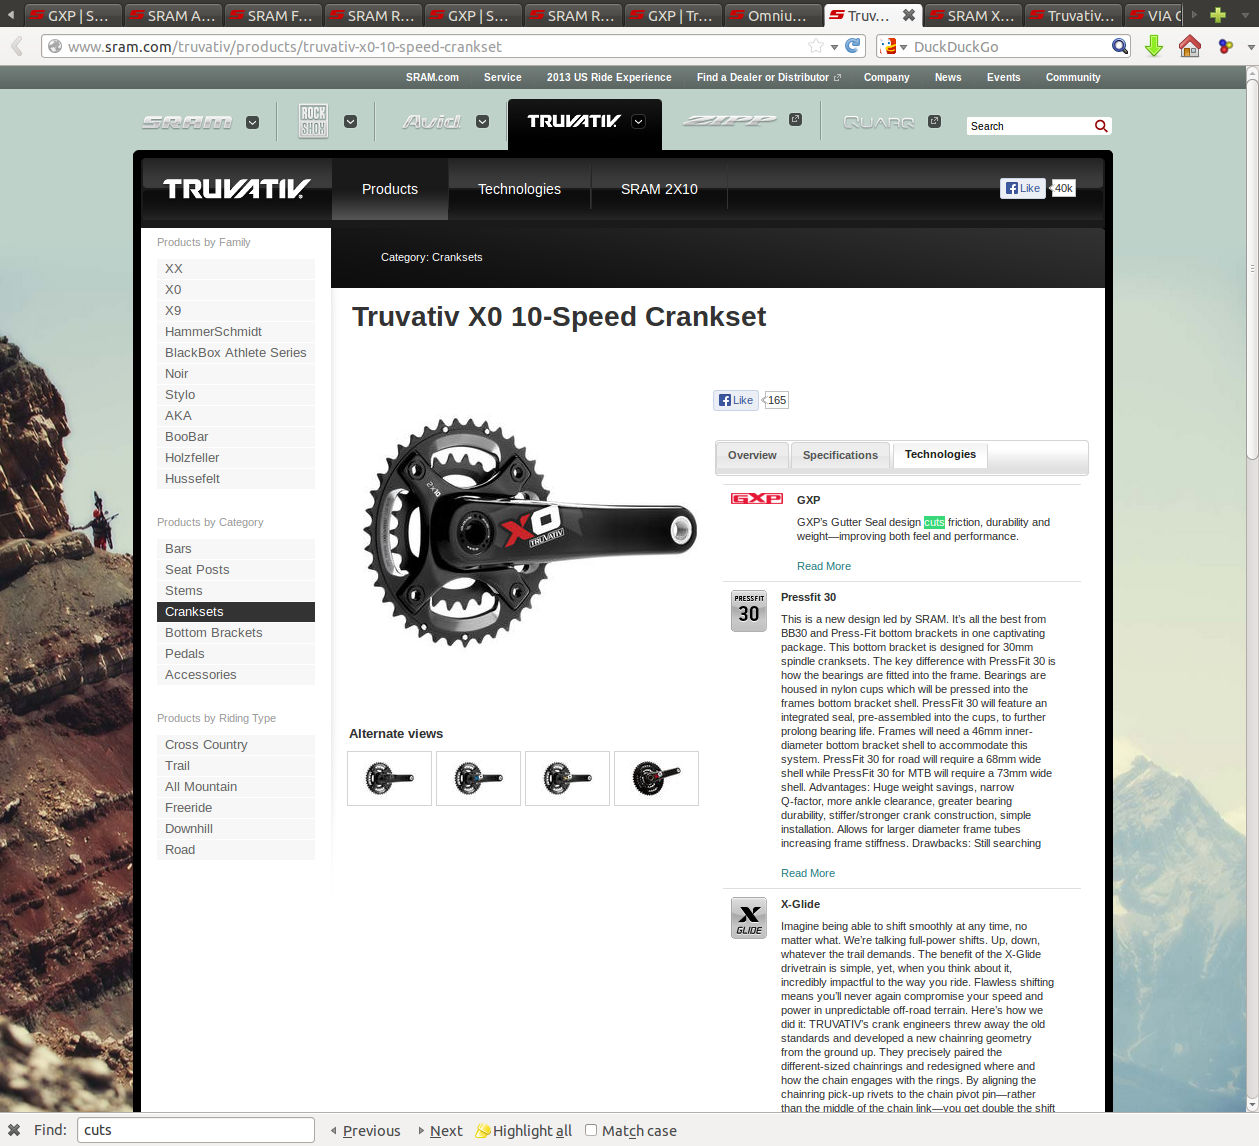The image size is (1259, 1146).
Task: Open the colored dots toolbar icon
Action: click(x=1225, y=46)
